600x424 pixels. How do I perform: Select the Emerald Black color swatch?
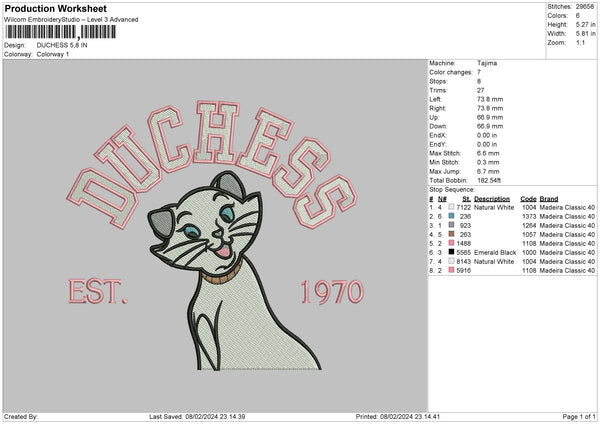coord(450,253)
